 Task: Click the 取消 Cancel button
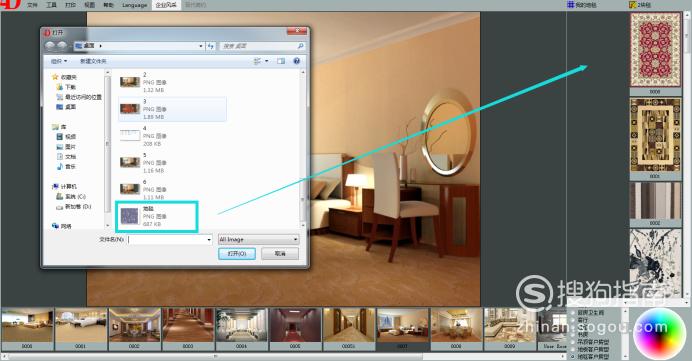tap(280, 254)
